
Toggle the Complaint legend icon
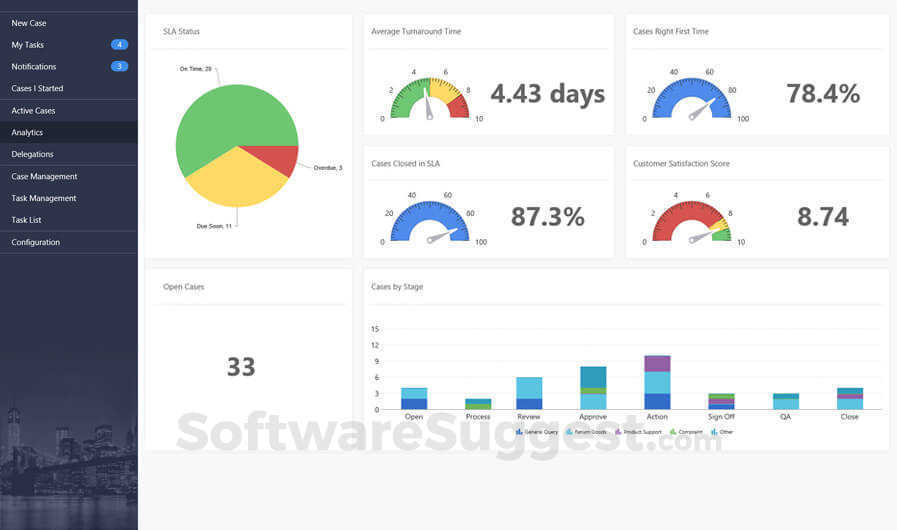click(673, 432)
